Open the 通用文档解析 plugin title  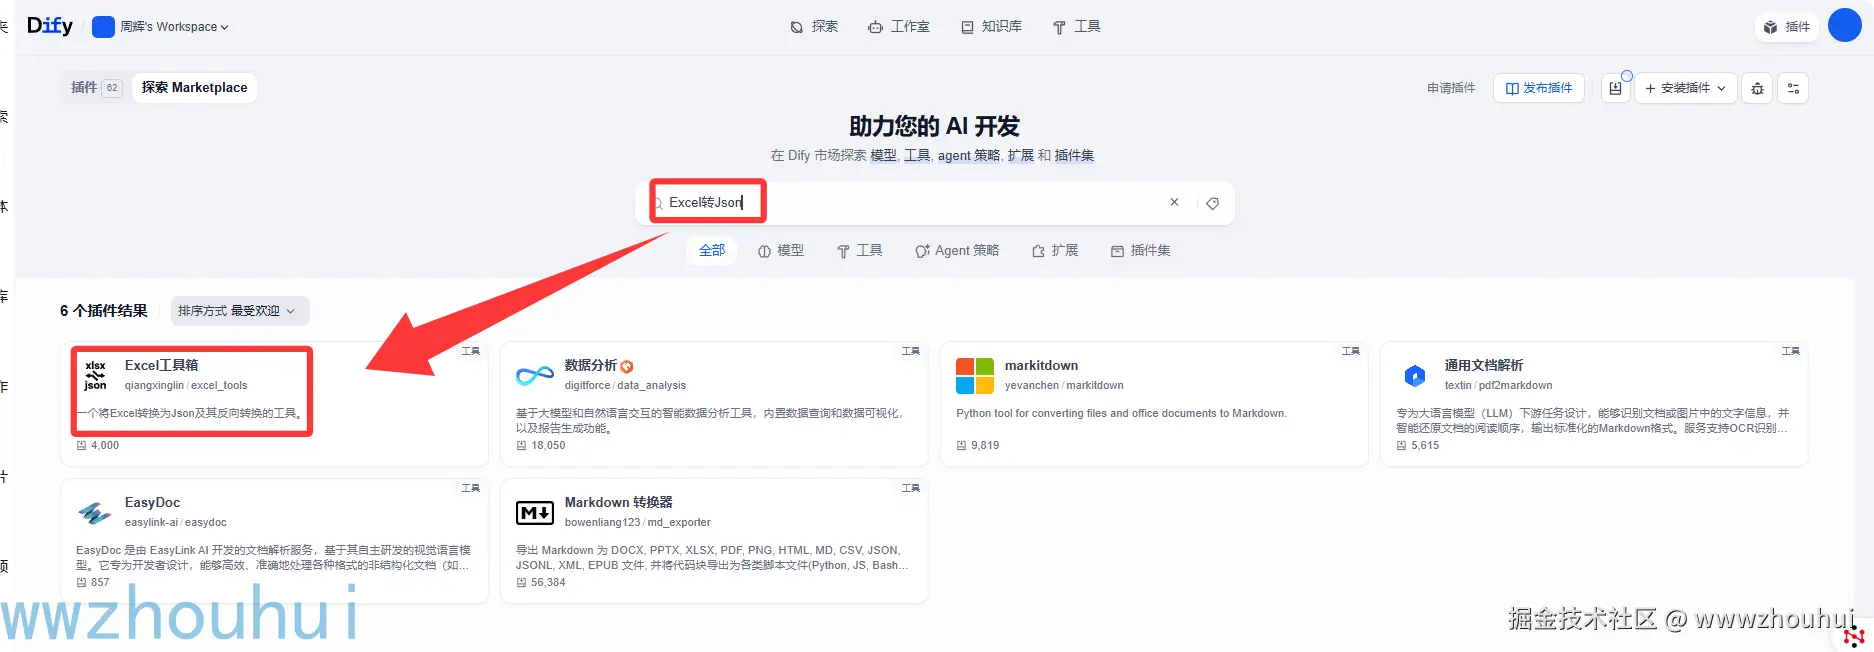[1483, 366]
